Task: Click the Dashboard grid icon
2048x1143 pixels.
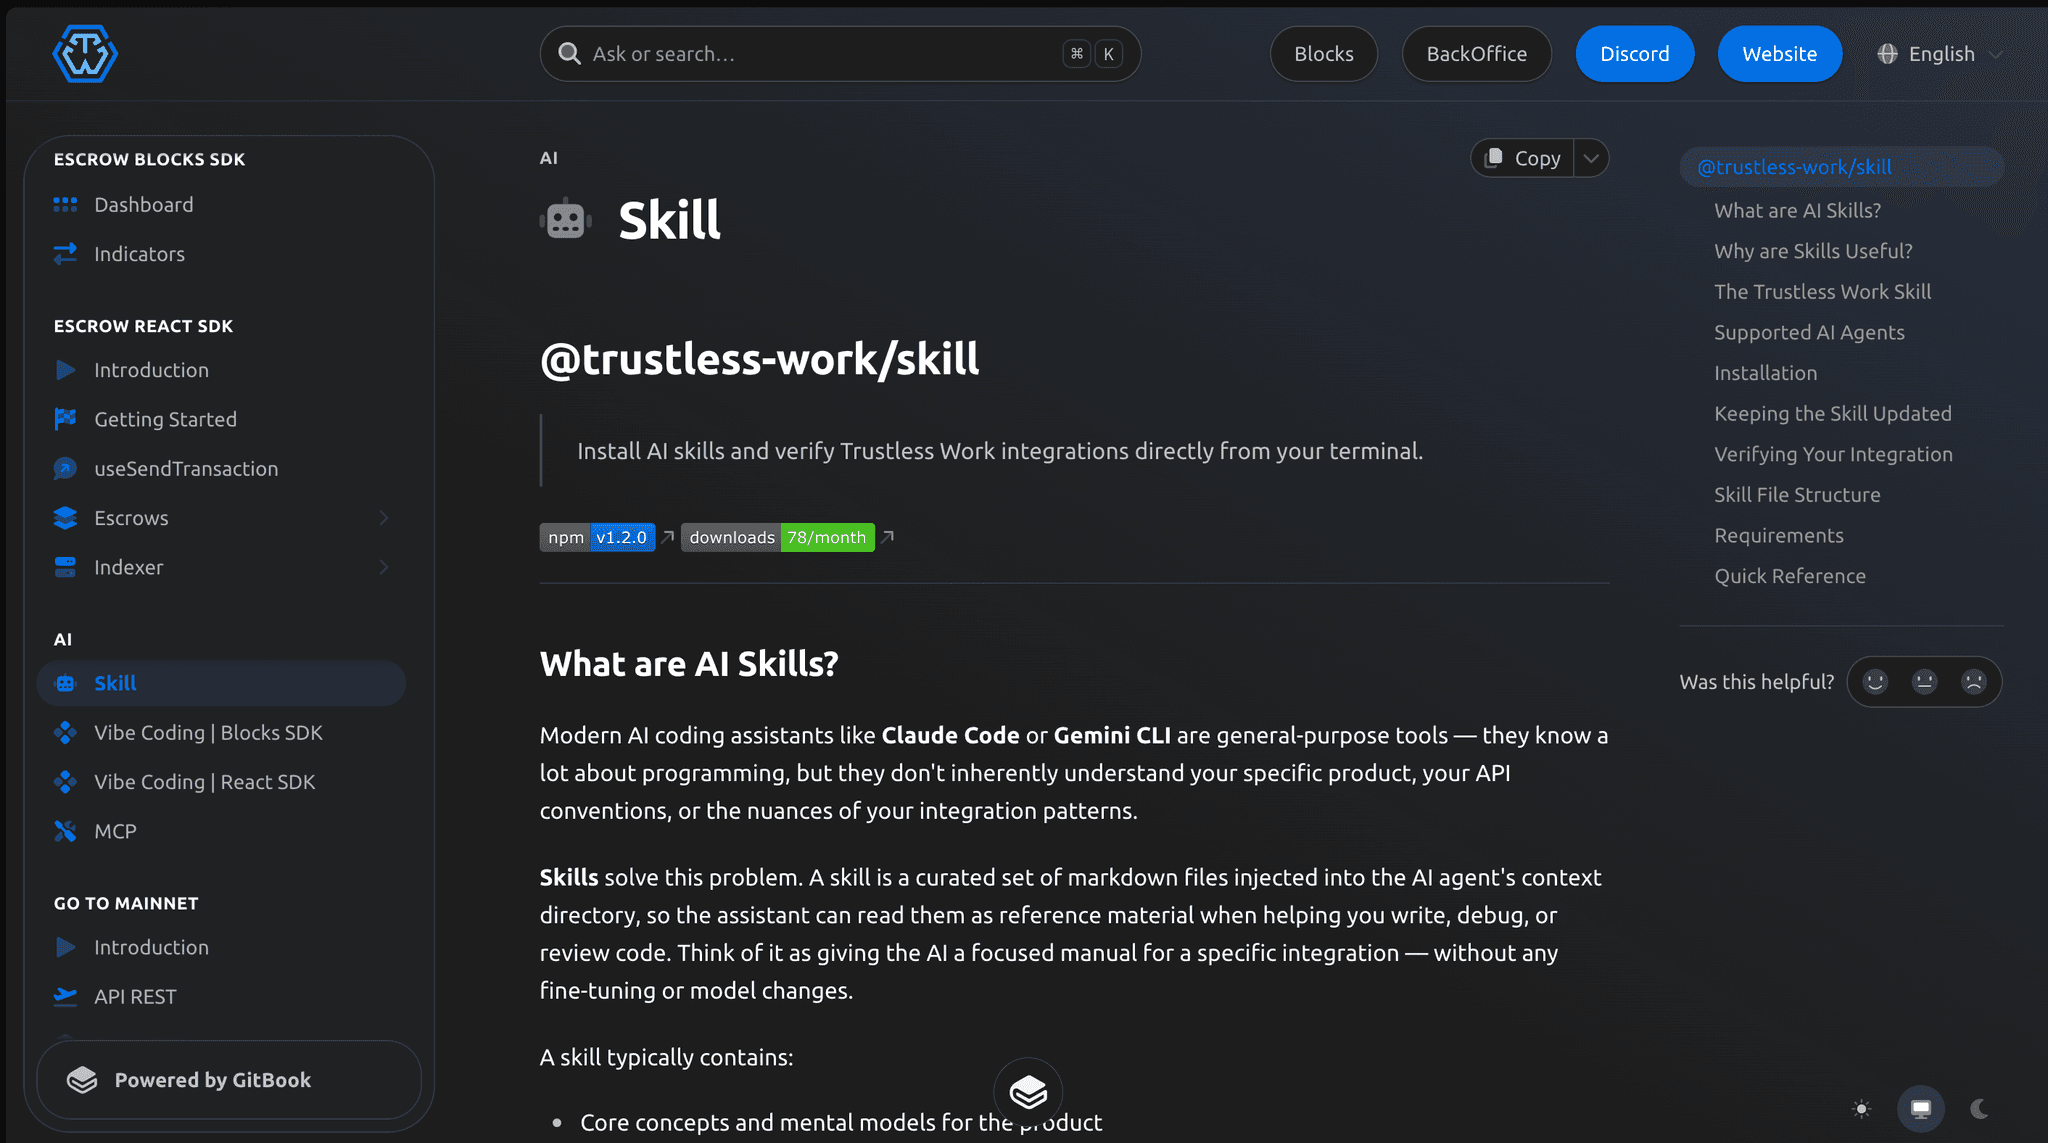Action: point(65,205)
